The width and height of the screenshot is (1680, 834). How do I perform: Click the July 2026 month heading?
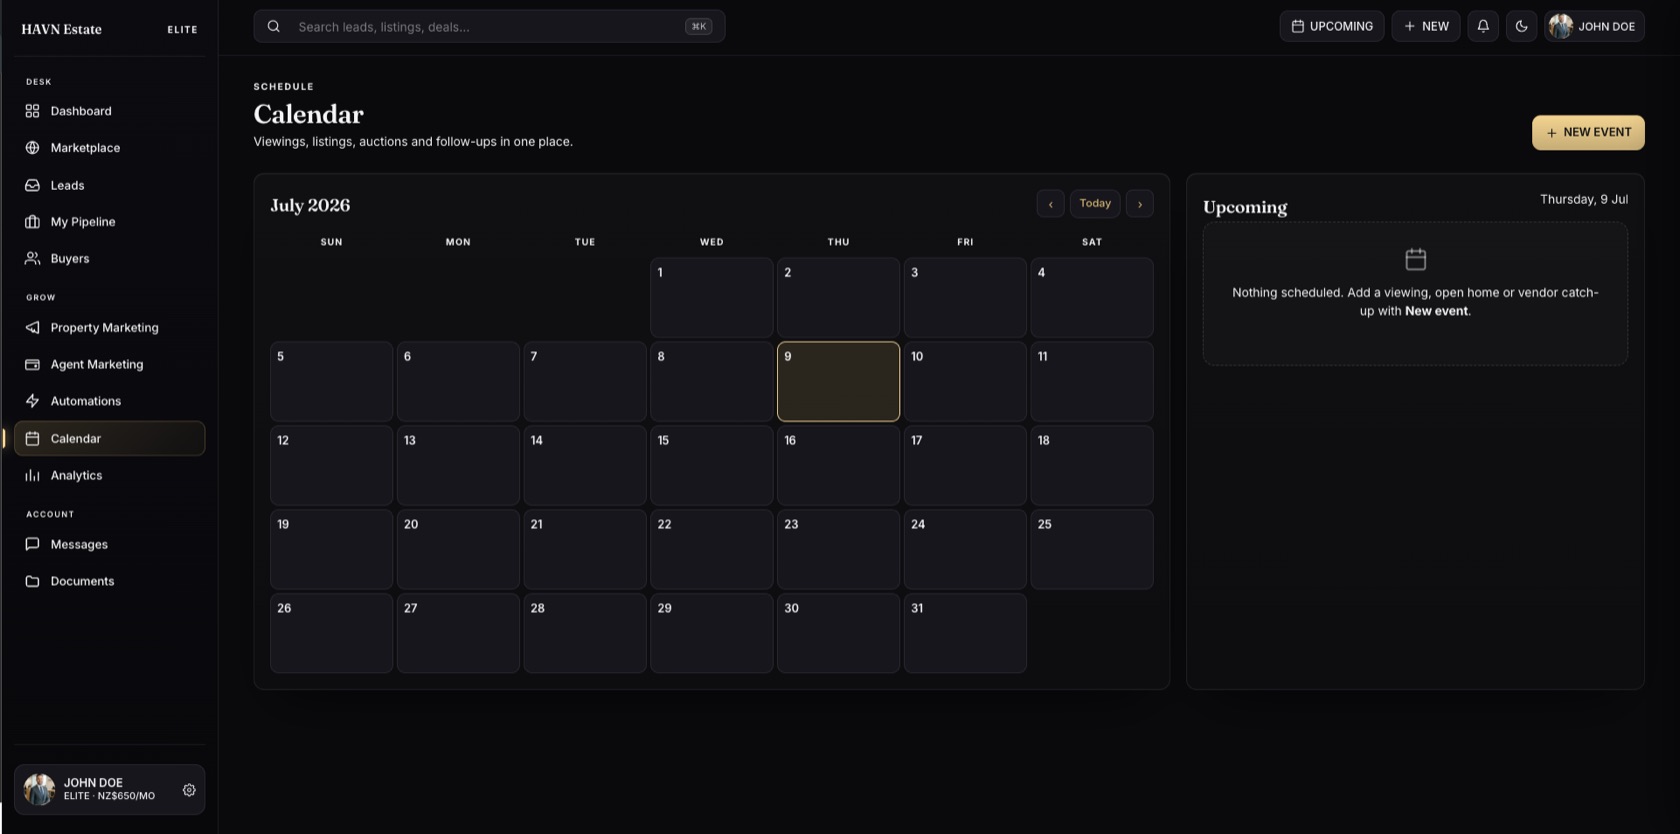click(x=310, y=205)
